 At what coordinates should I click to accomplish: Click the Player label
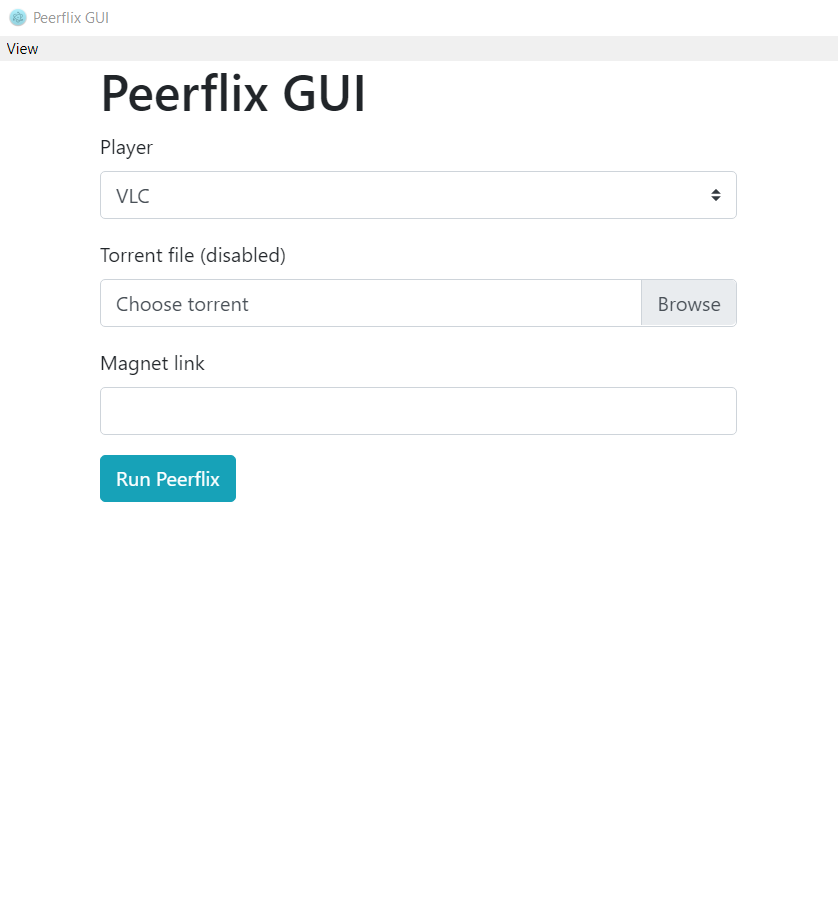point(127,147)
